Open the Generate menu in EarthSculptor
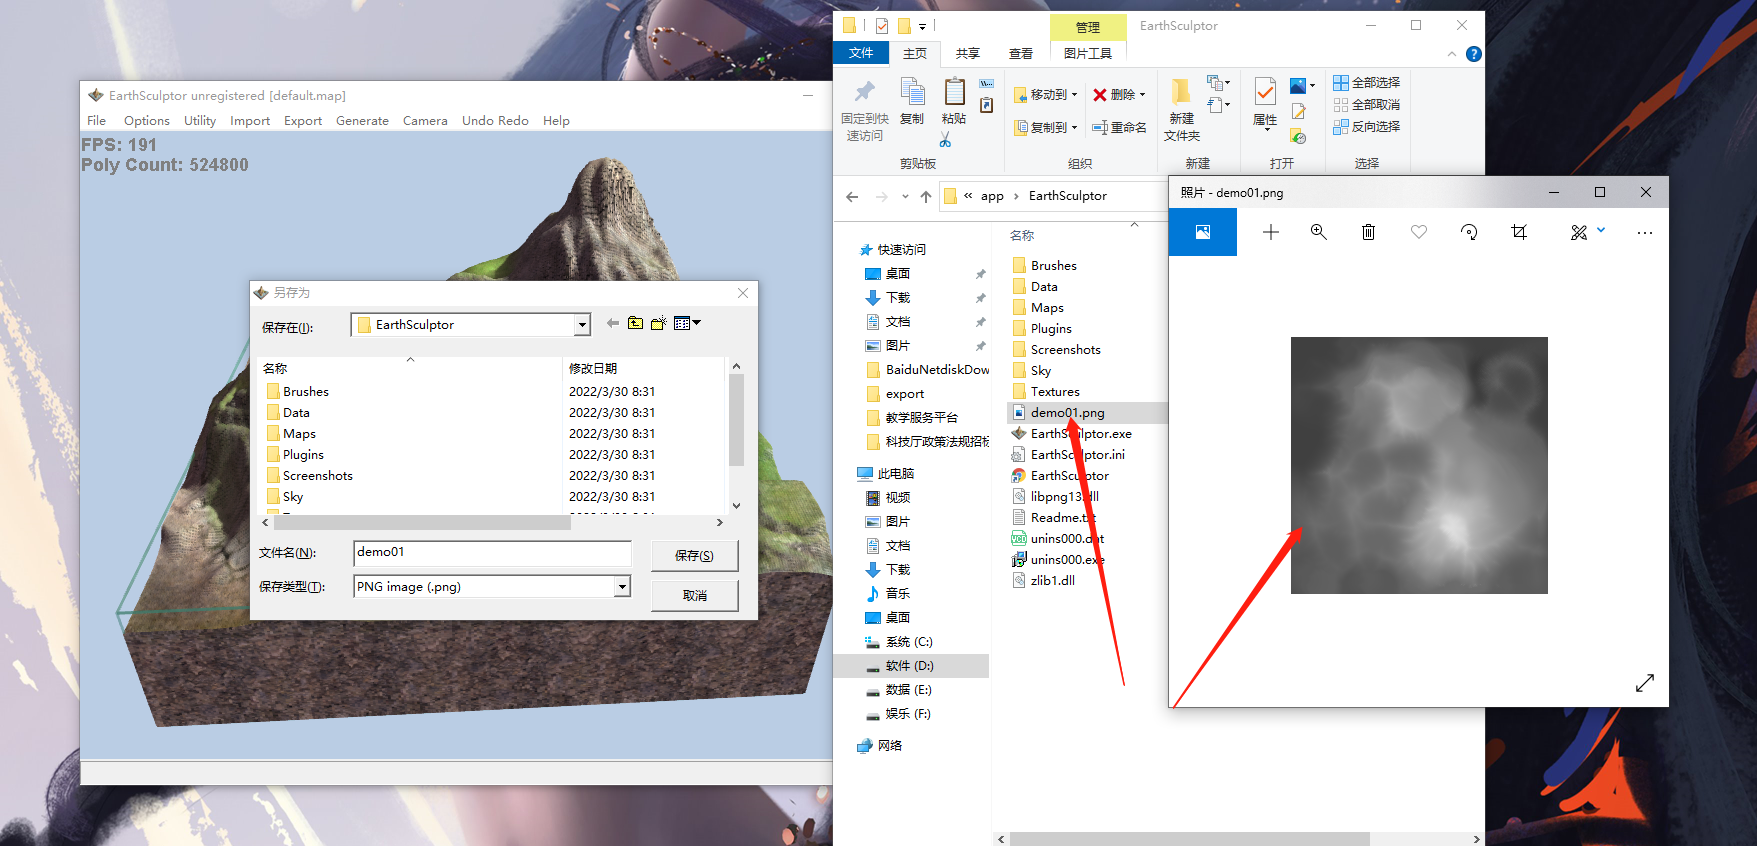 362,120
